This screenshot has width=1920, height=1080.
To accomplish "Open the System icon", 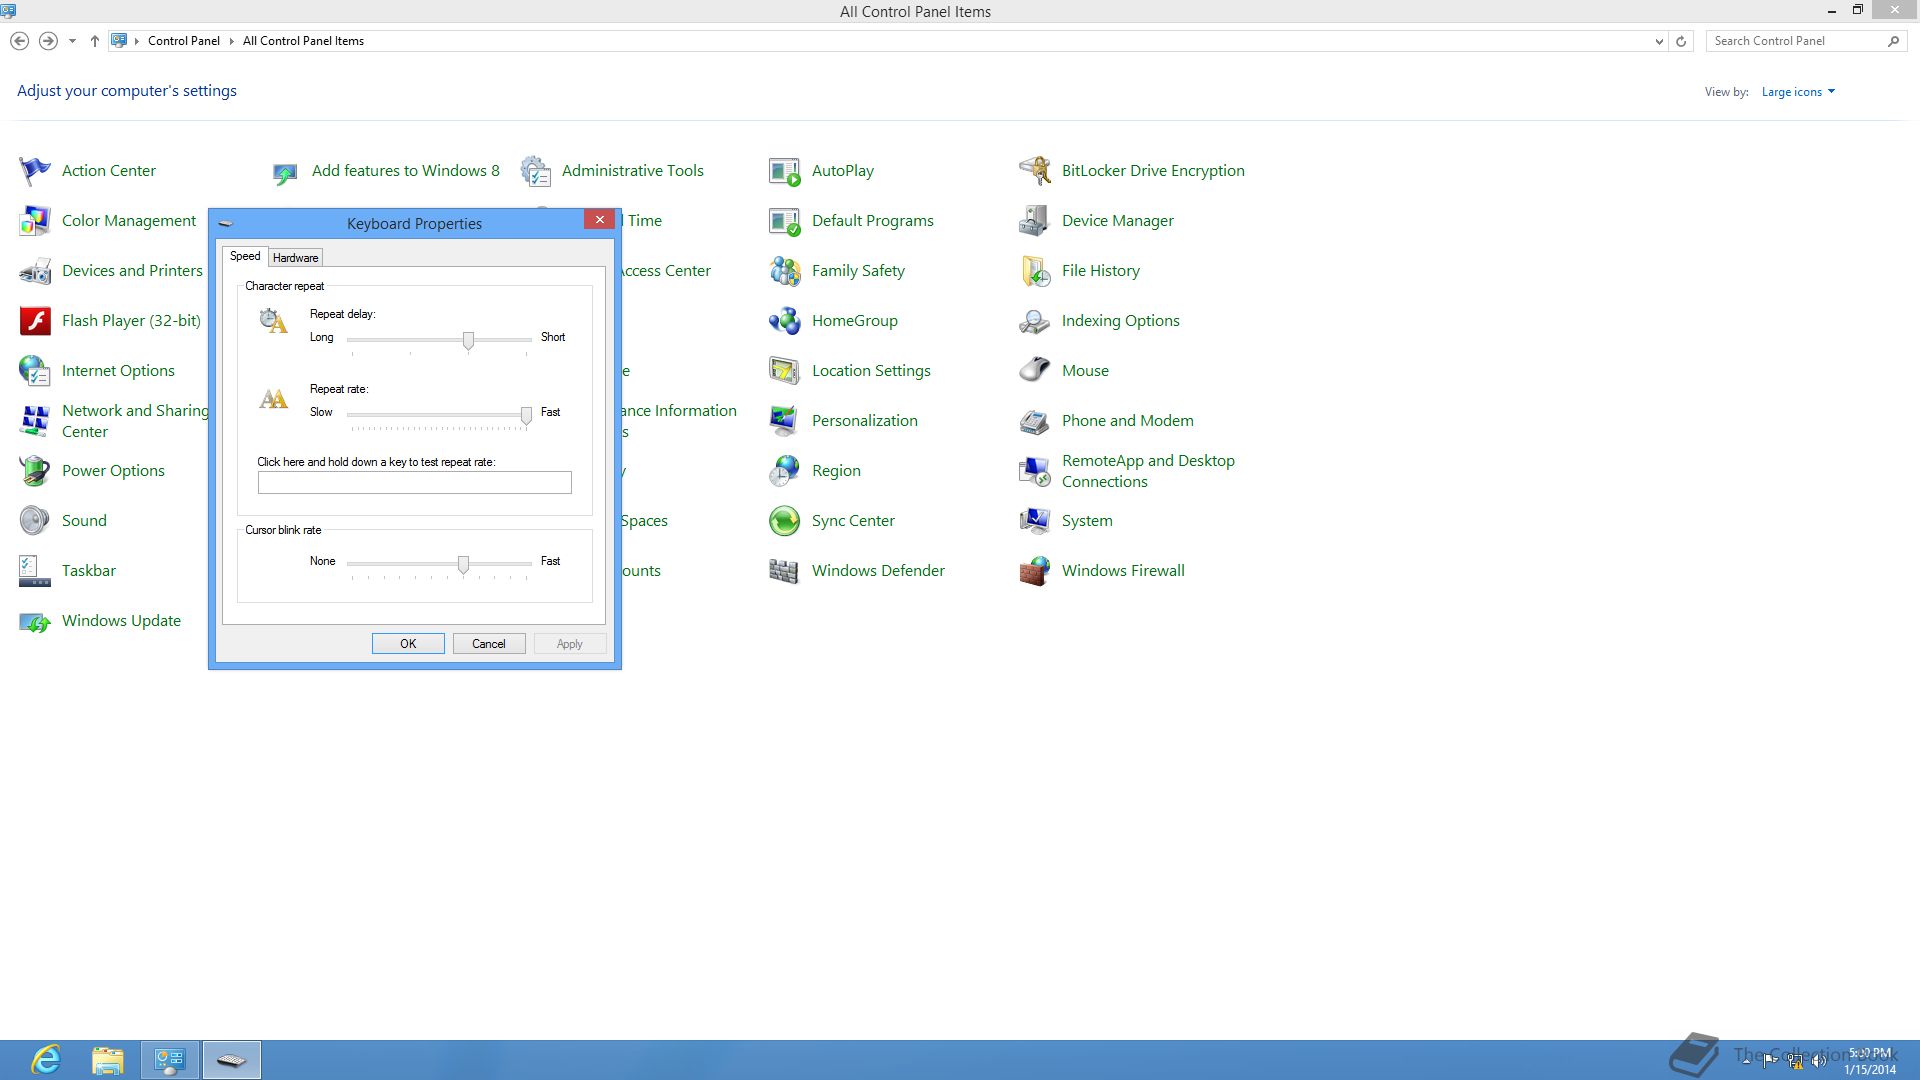I will (1035, 521).
